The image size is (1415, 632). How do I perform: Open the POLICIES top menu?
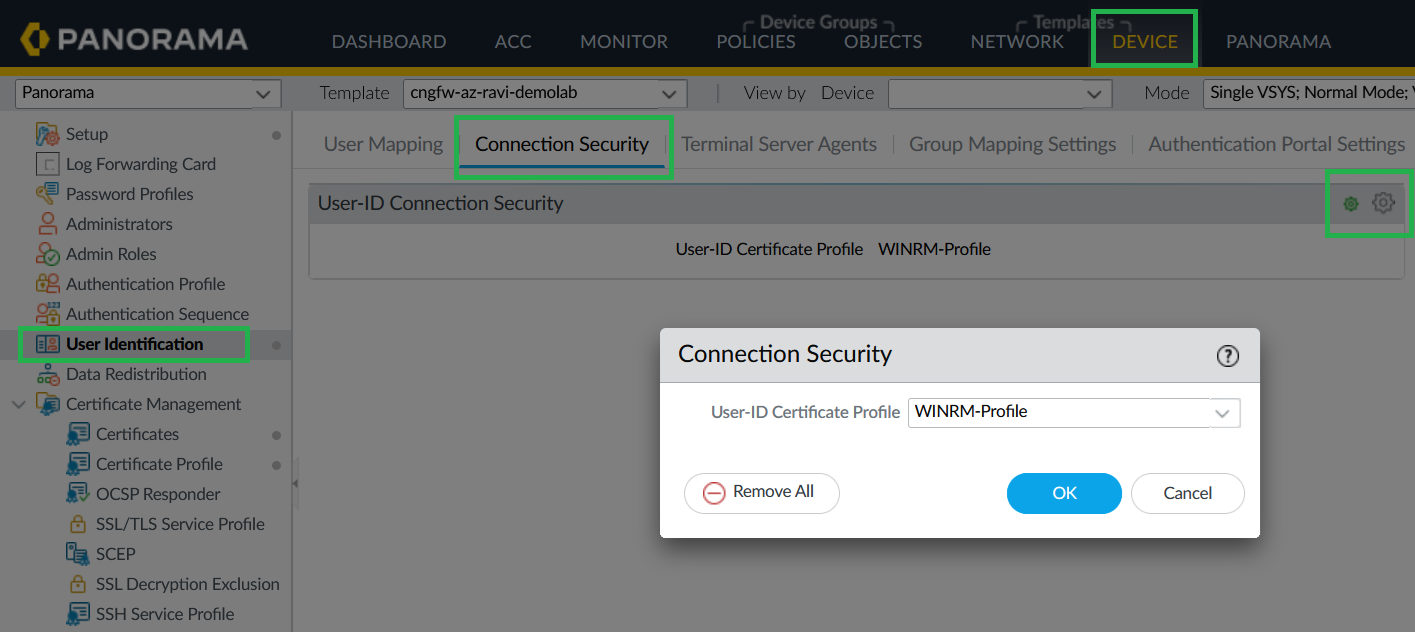tap(755, 42)
